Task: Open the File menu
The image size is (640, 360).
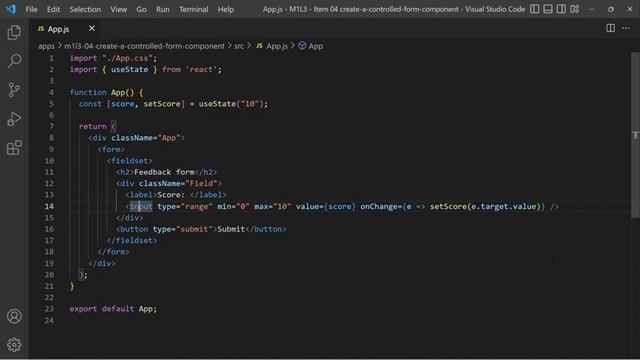Action: (31, 9)
